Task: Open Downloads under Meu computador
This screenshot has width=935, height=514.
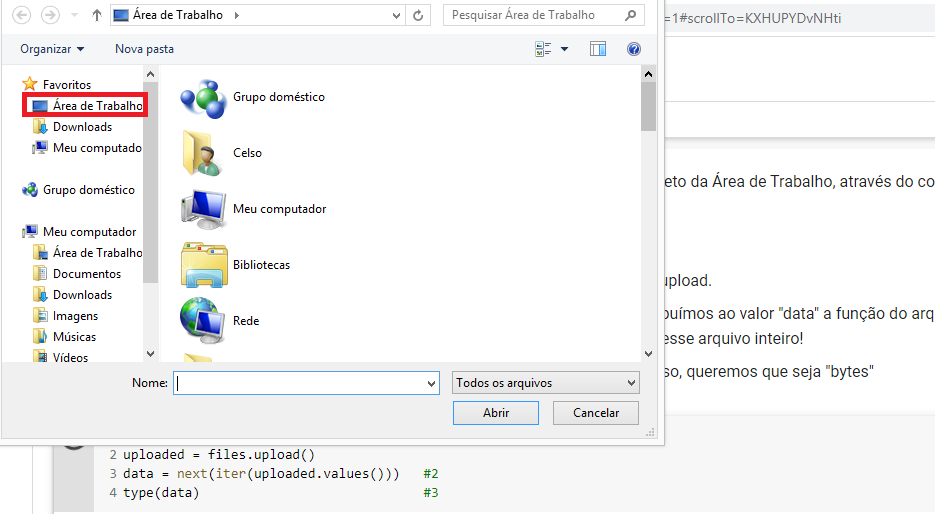Action: coord(72,295)
